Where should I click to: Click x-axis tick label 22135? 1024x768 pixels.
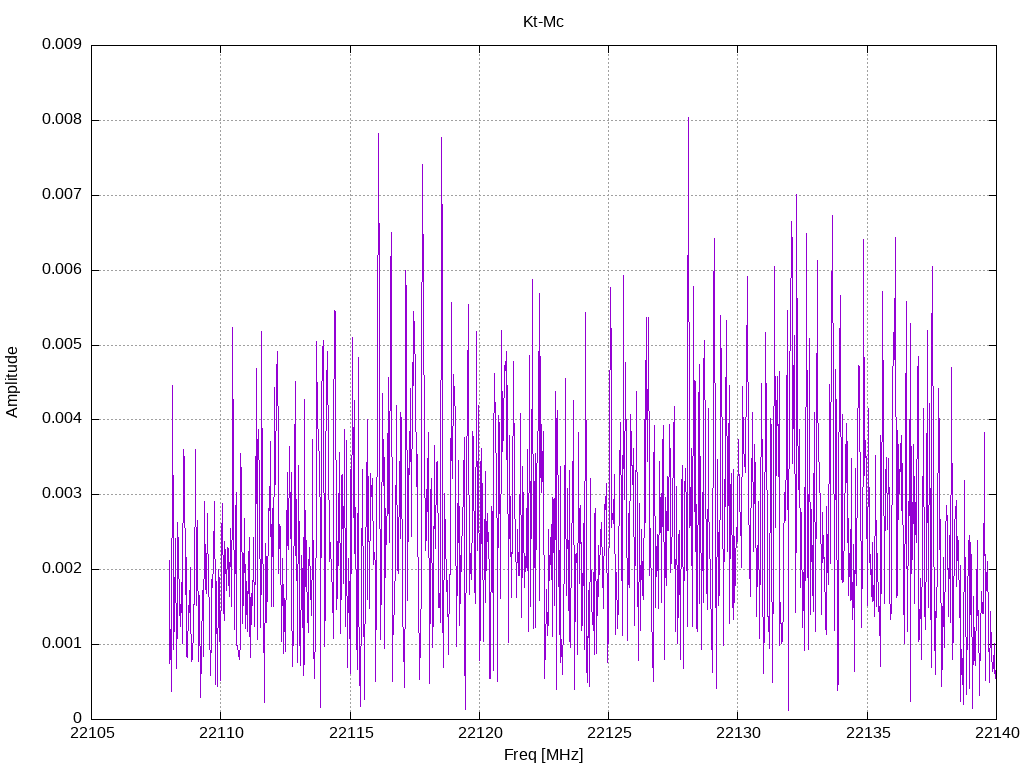[x=868, y=733]
